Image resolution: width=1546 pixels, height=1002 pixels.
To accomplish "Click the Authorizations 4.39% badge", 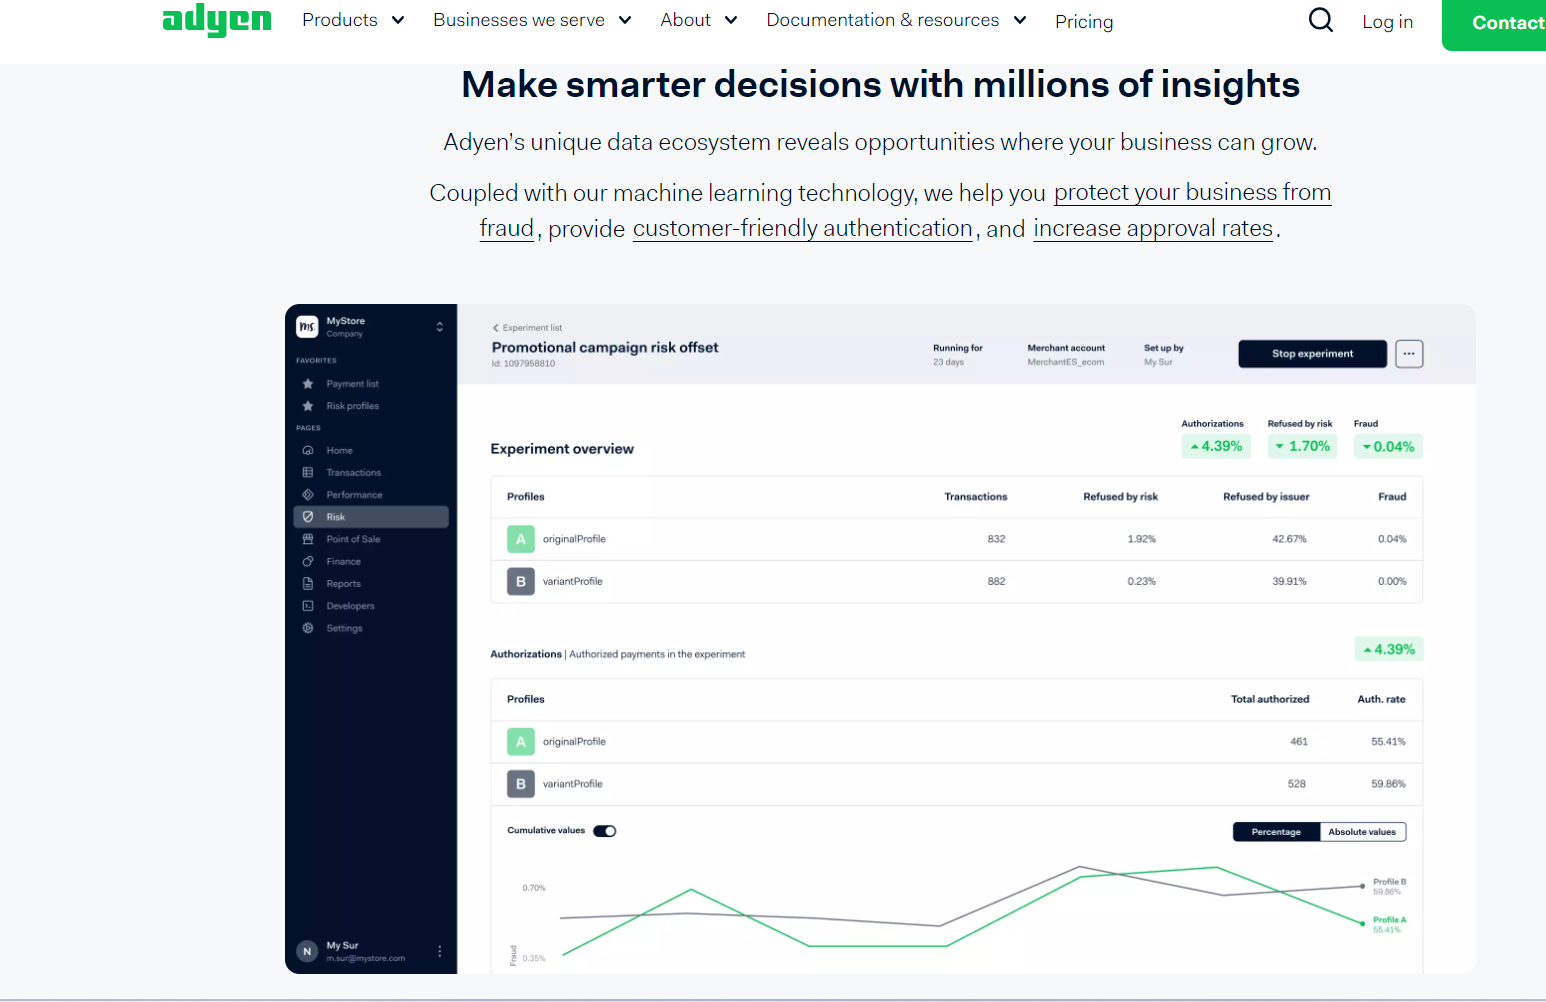I will point(1216,447).
